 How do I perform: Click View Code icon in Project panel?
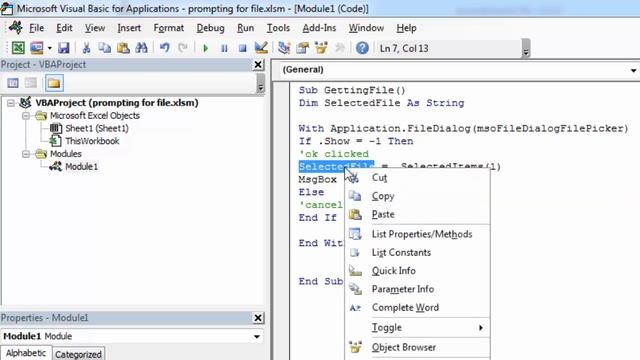13,83
